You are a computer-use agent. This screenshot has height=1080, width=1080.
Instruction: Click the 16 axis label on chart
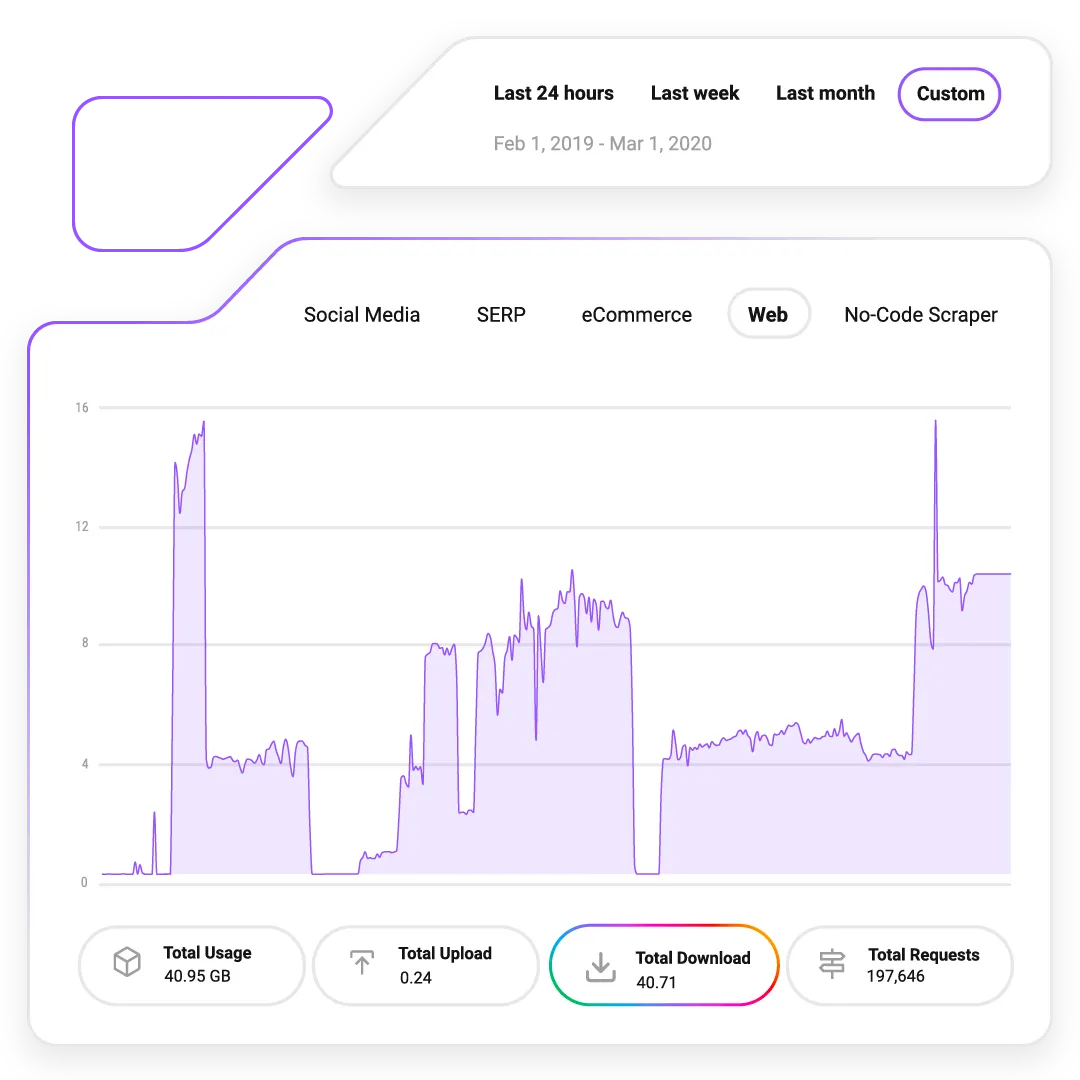pyautogui.click(x=82, y=408)
